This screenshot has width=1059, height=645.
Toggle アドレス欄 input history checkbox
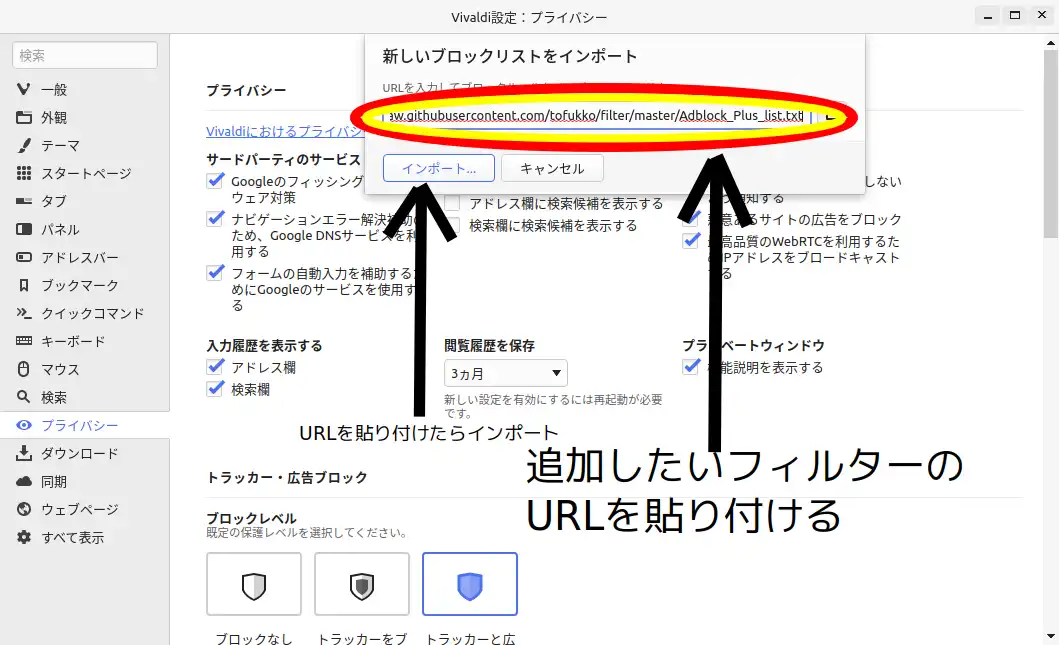[215, 367]
